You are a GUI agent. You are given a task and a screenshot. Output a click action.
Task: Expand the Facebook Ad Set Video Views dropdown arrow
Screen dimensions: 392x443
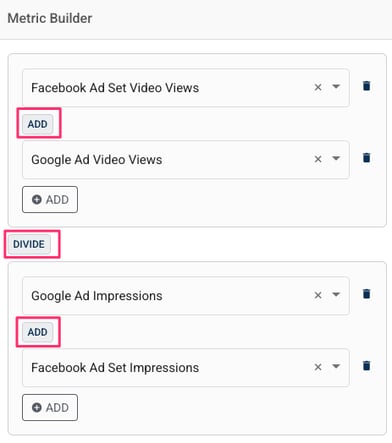pos(336,87)
